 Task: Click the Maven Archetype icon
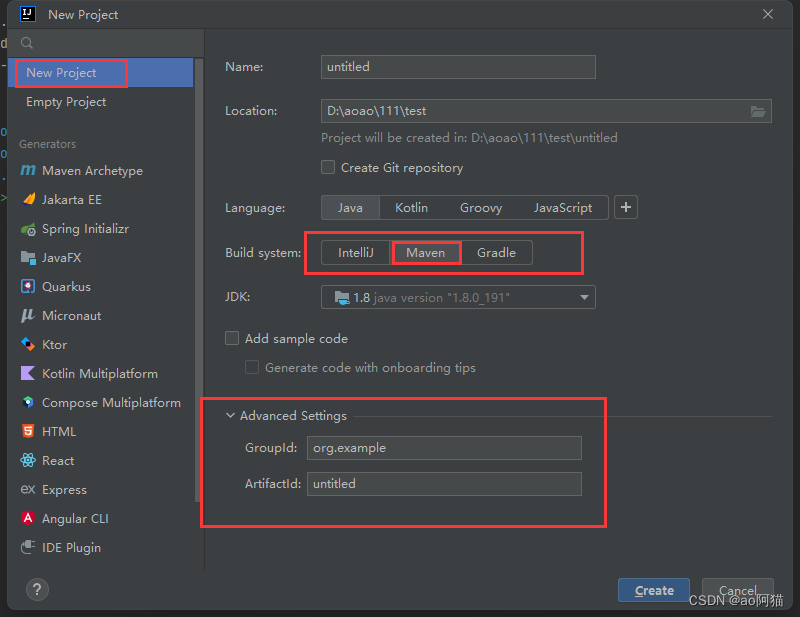pyautogui.click(x=28, y=170)
